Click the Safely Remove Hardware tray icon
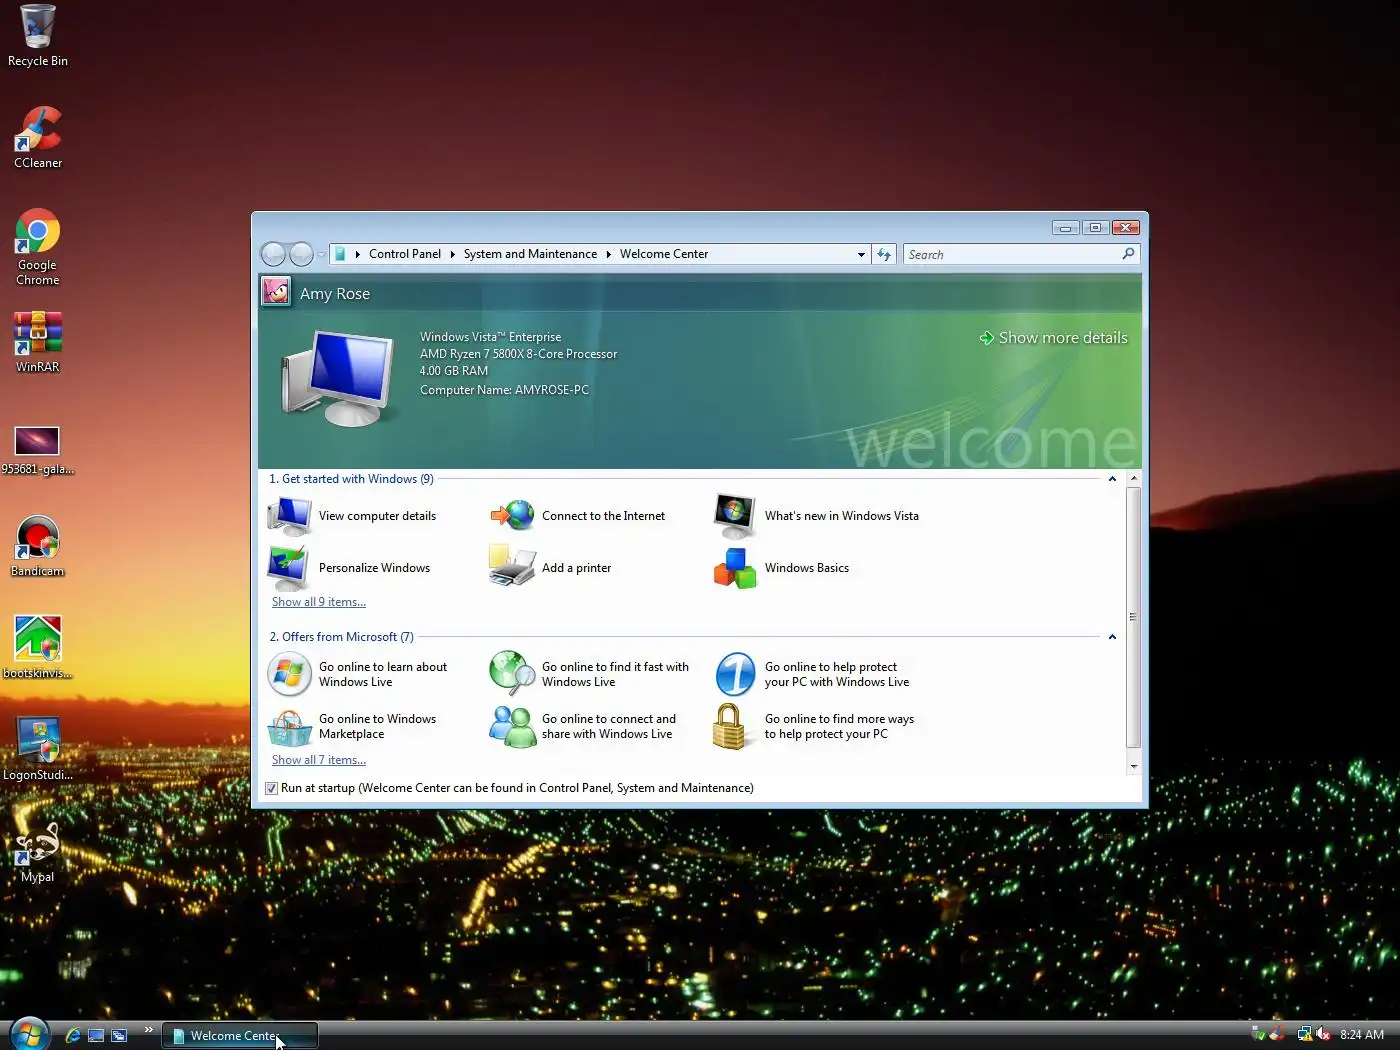 tap(1258, 1034)
